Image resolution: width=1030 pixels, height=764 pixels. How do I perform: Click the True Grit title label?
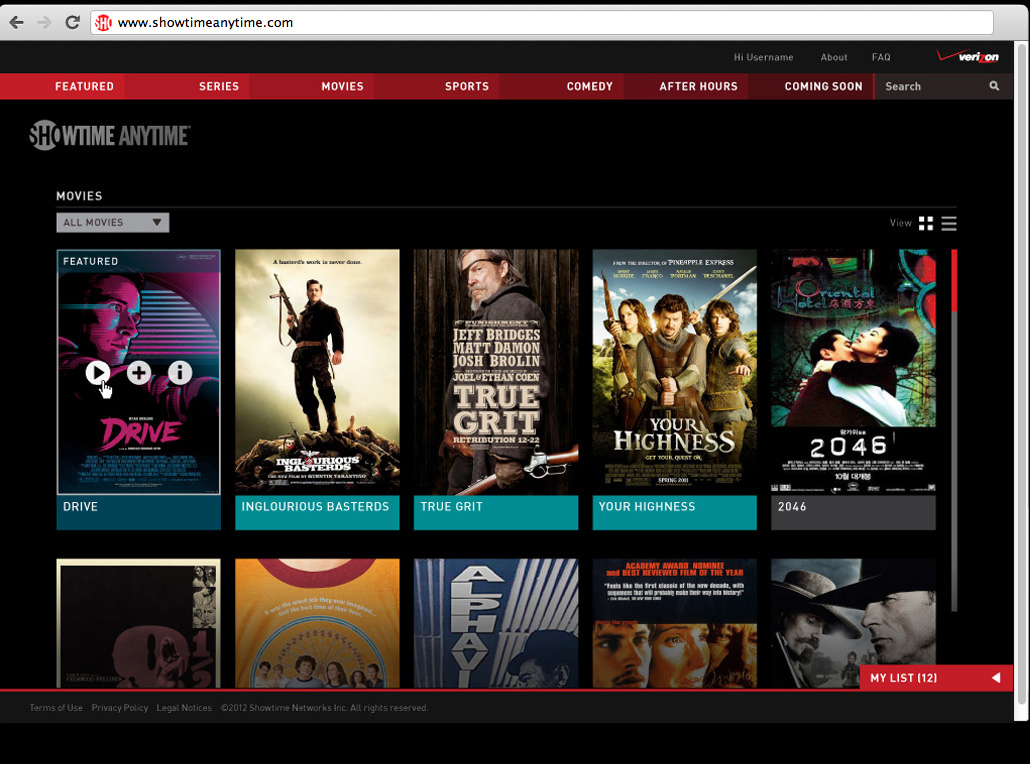[x=451, y=506]
